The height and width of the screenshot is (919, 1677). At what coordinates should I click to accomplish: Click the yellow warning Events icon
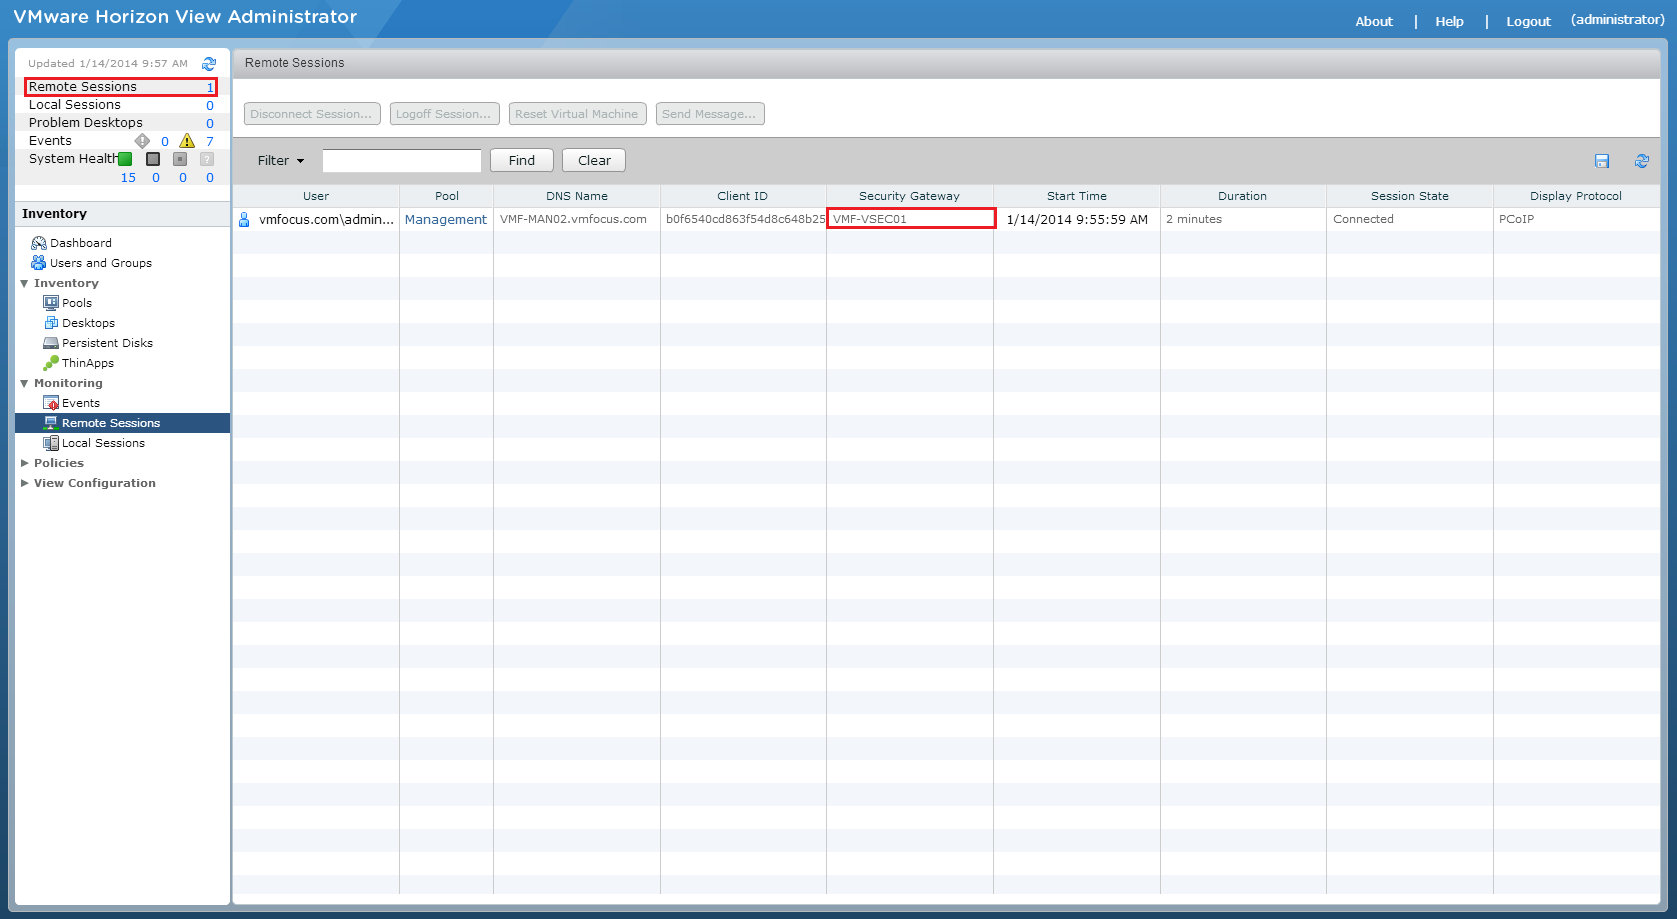187,141
